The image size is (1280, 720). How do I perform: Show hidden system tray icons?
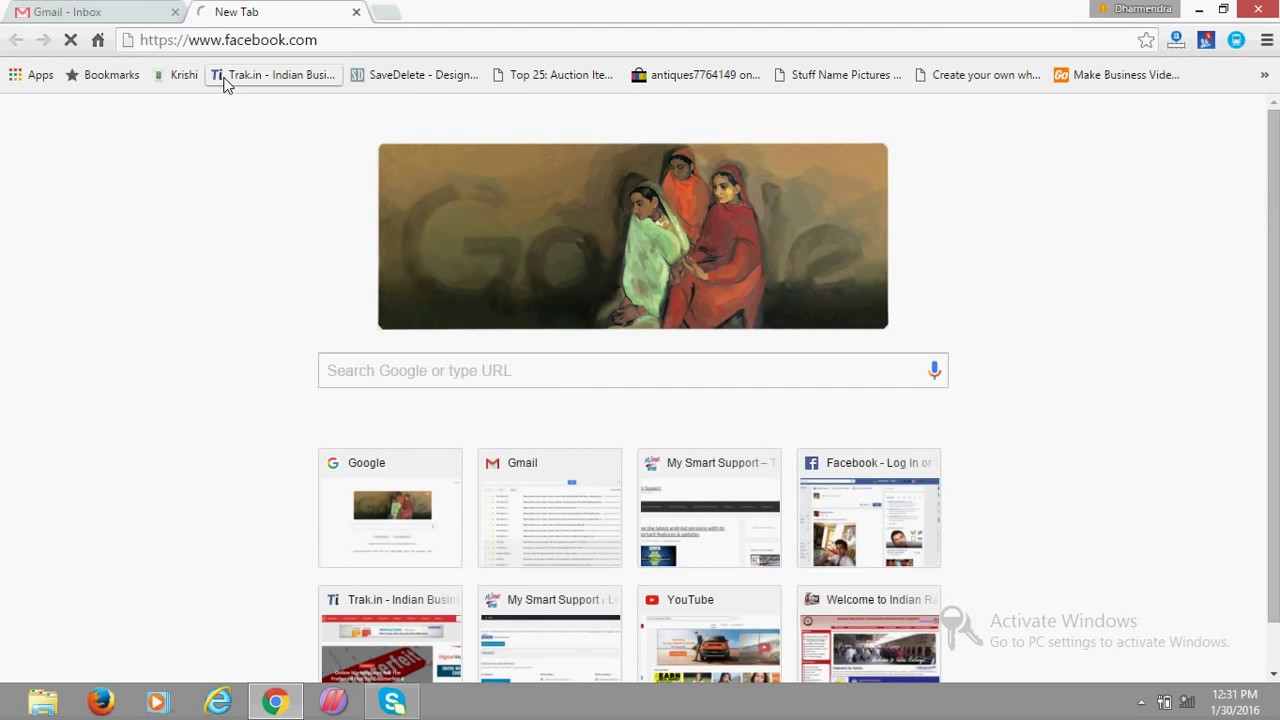[x=1141, y=702]
